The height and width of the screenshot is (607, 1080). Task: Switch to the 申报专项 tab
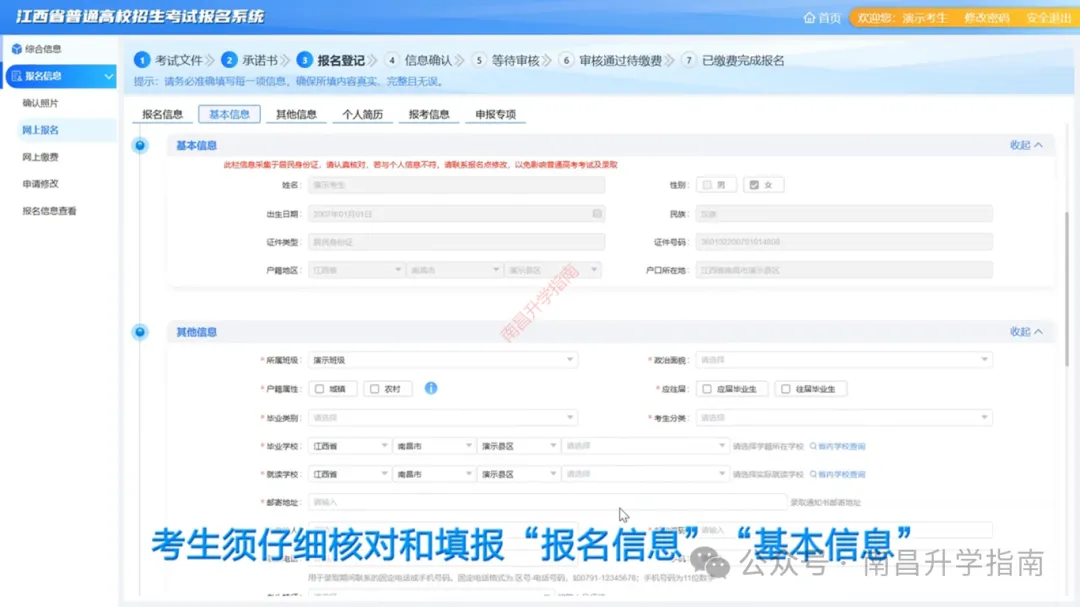(495, 114)
